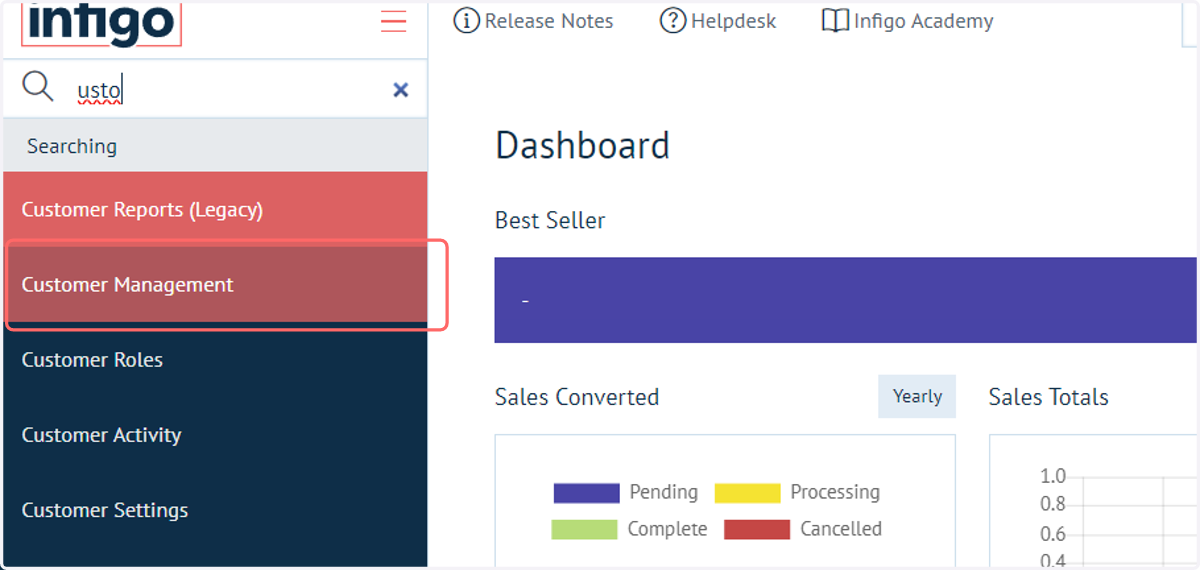The image size is (1200, 570).
Task: Click the Yearly button for Sales Converted
Action: (917, 396)
